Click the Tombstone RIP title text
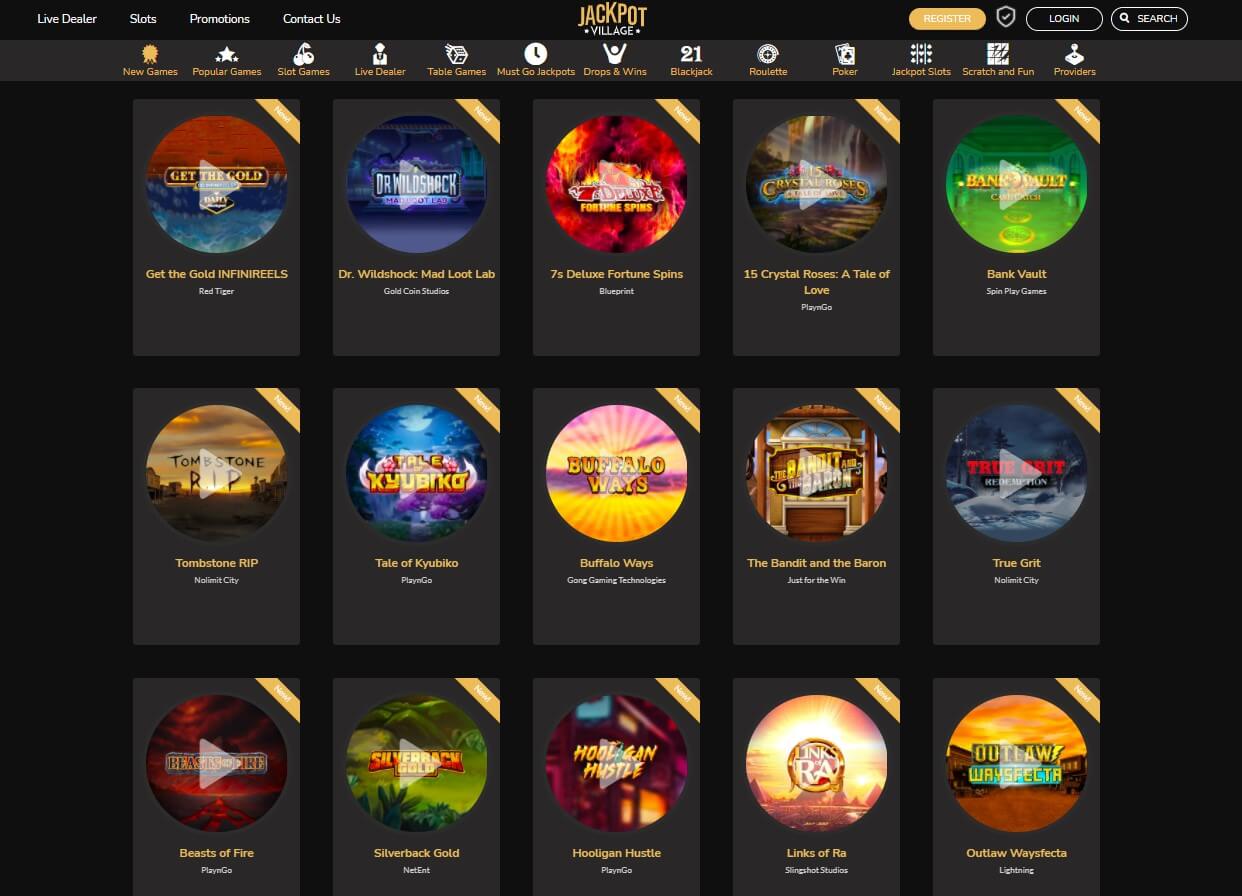The width and height of the screenshot is (1242, 896). click(x=216, y=563)
